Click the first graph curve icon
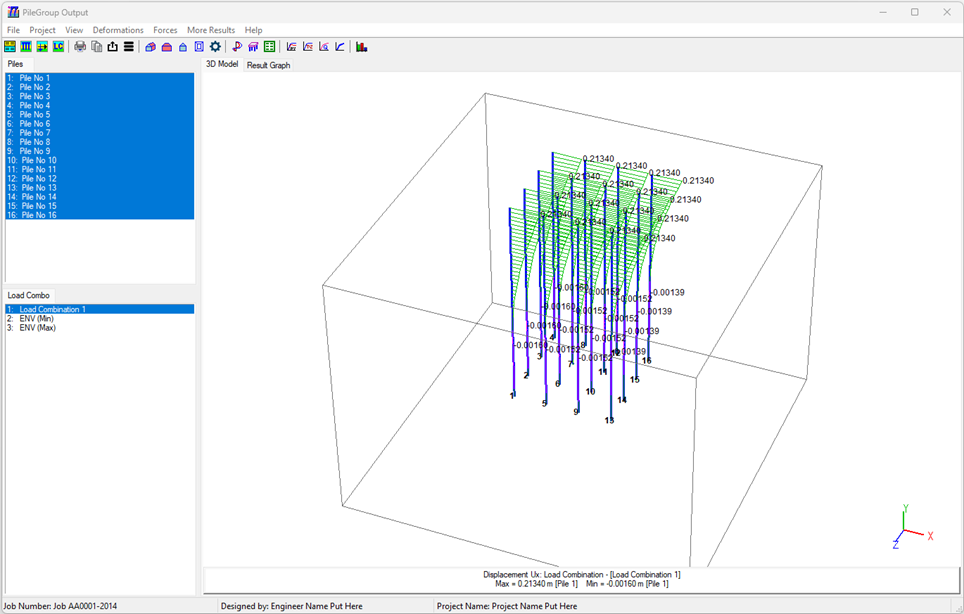 [291, 47]
